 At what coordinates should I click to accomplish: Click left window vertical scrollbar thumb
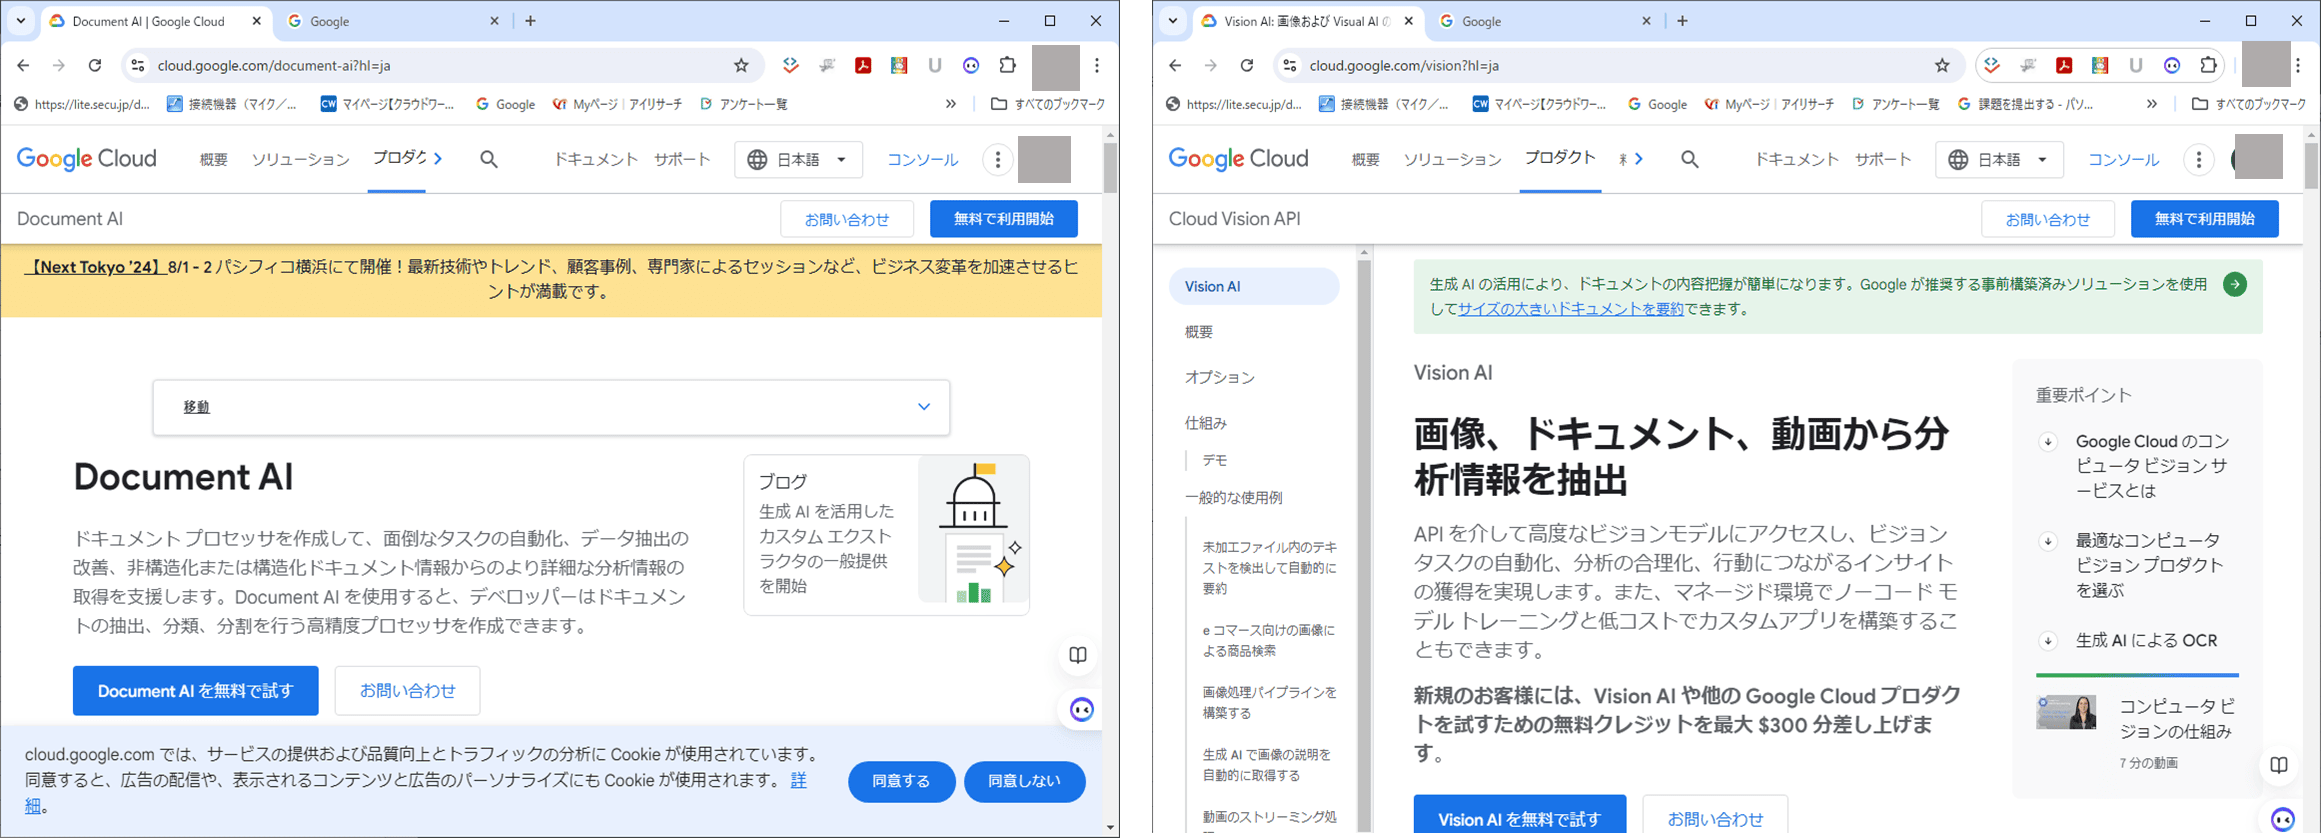click(x=1110, y=167)
